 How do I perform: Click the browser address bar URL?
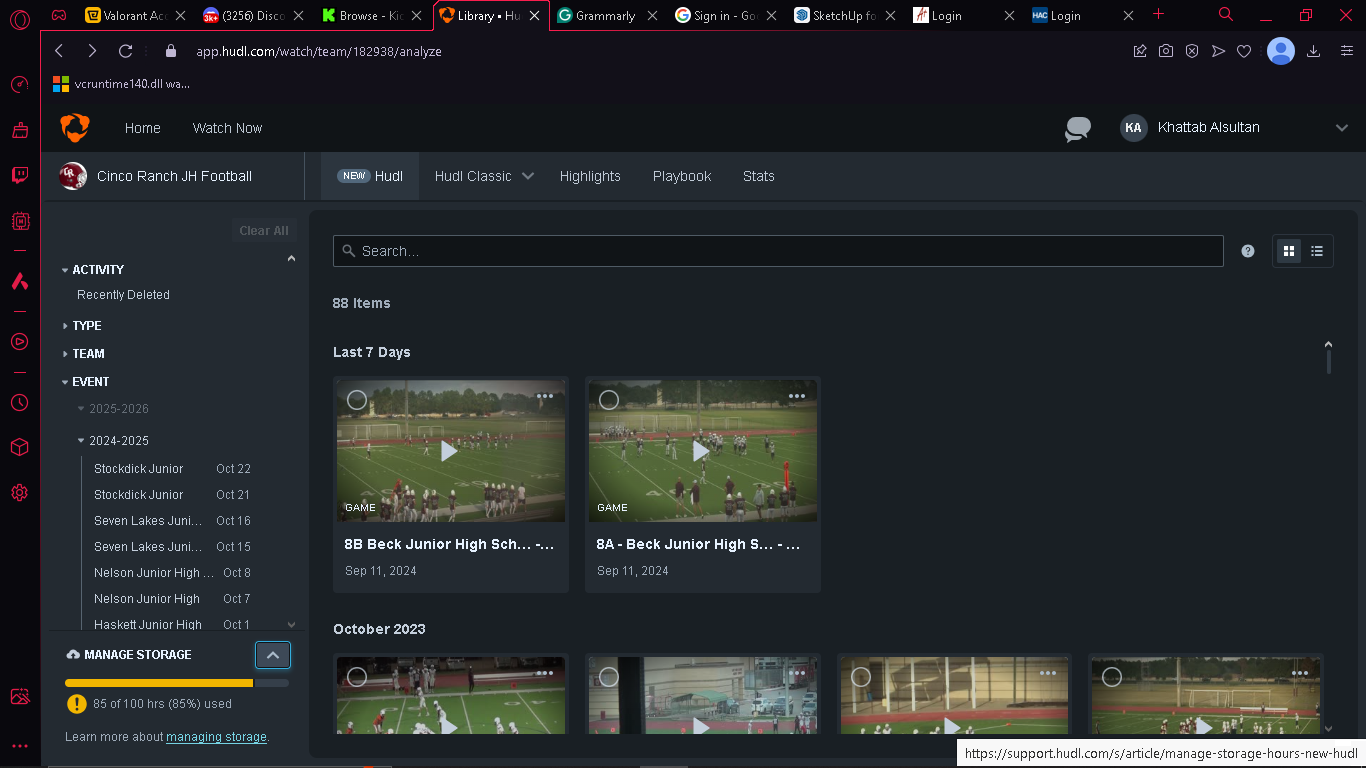click(319, 51)
